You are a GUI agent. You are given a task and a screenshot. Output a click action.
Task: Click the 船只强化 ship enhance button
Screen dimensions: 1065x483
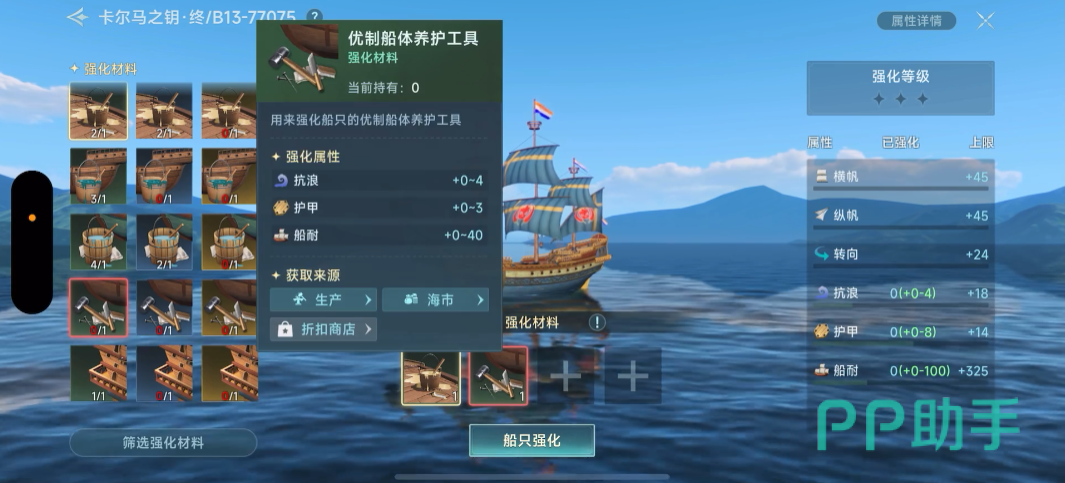coord(532,440)
